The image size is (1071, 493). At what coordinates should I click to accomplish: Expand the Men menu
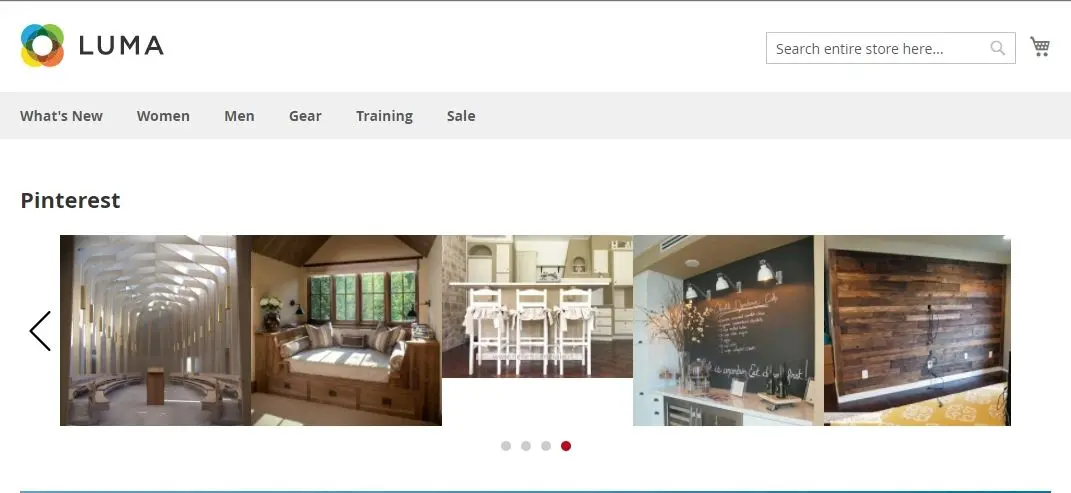239,116
